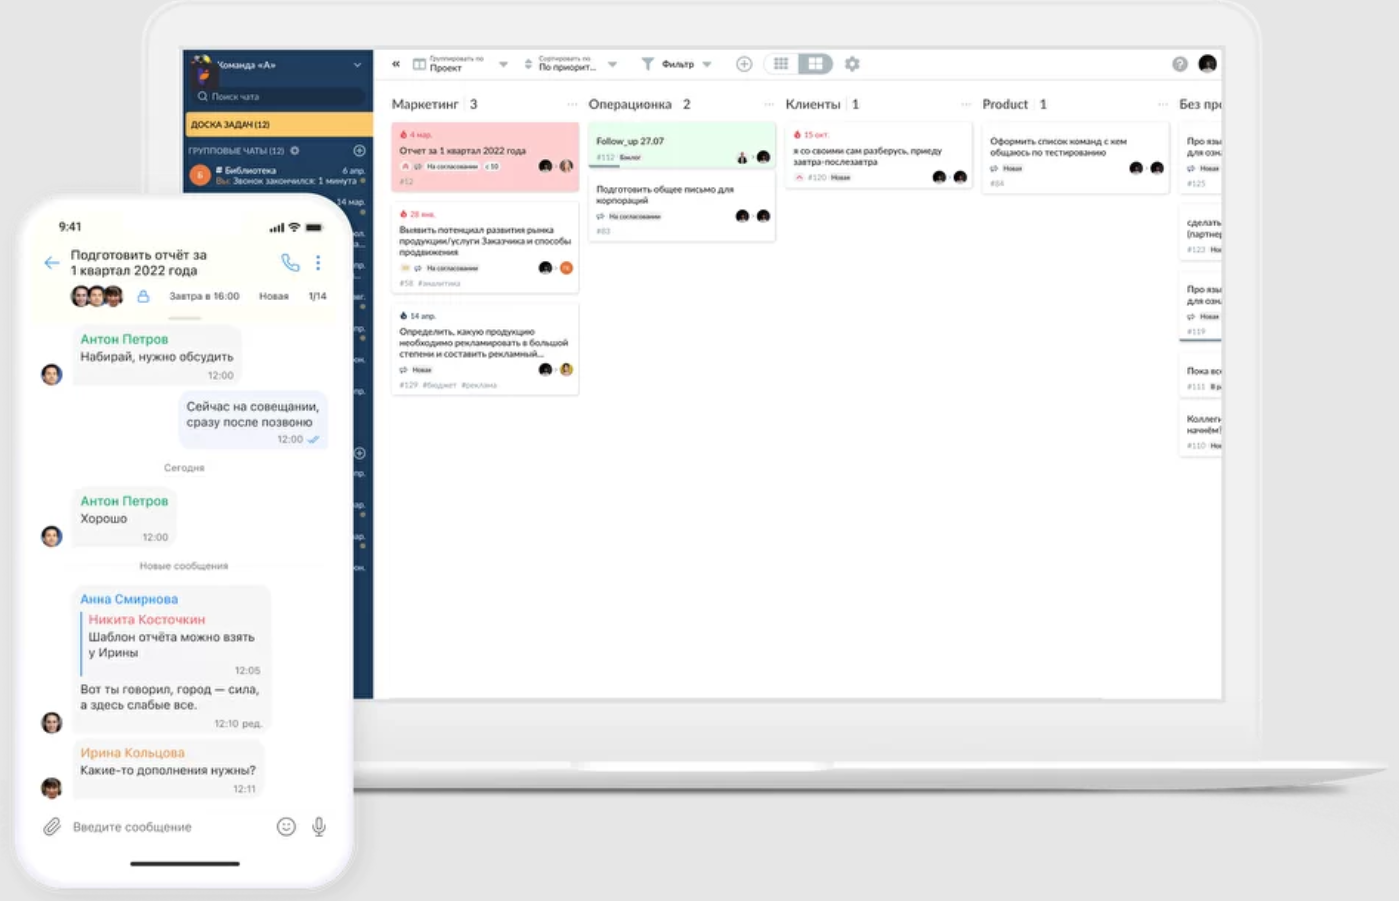Click the quoted message from 'Никита Косточкин'
1399x901 pixels.
click(170, 644)
